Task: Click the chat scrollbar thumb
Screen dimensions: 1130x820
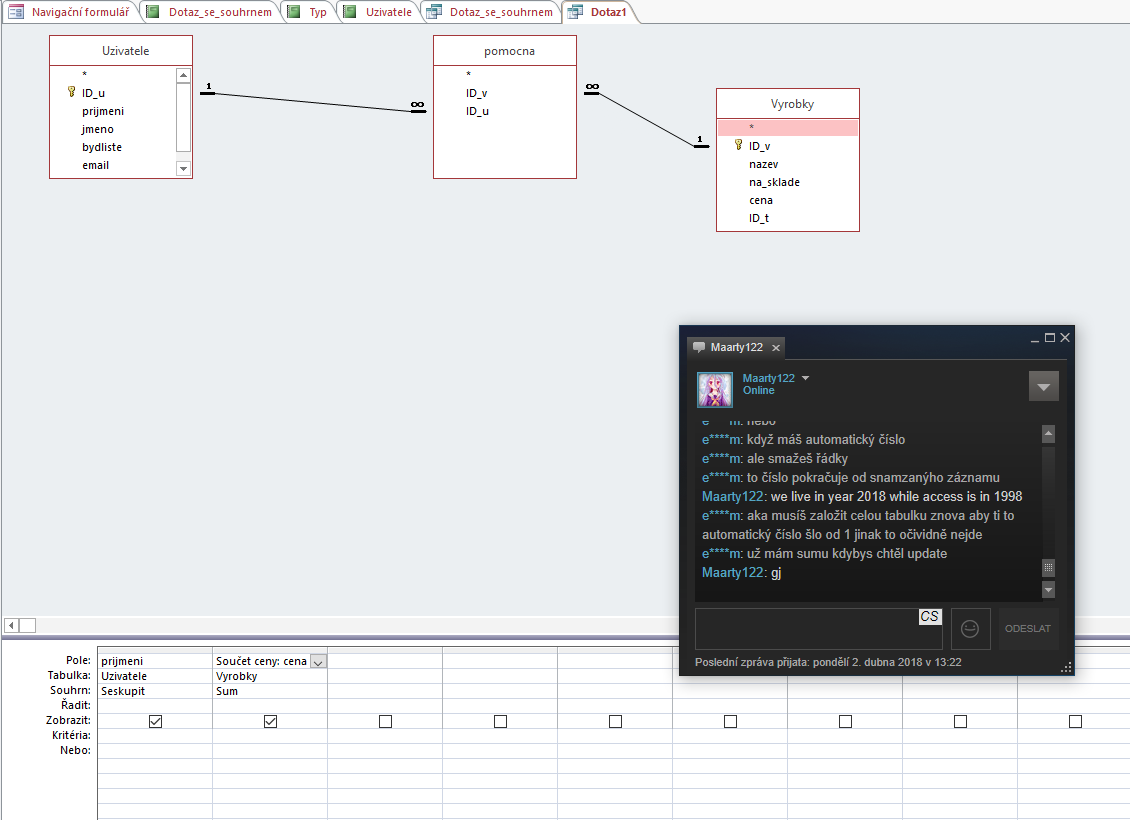Action: point(1049,568)
